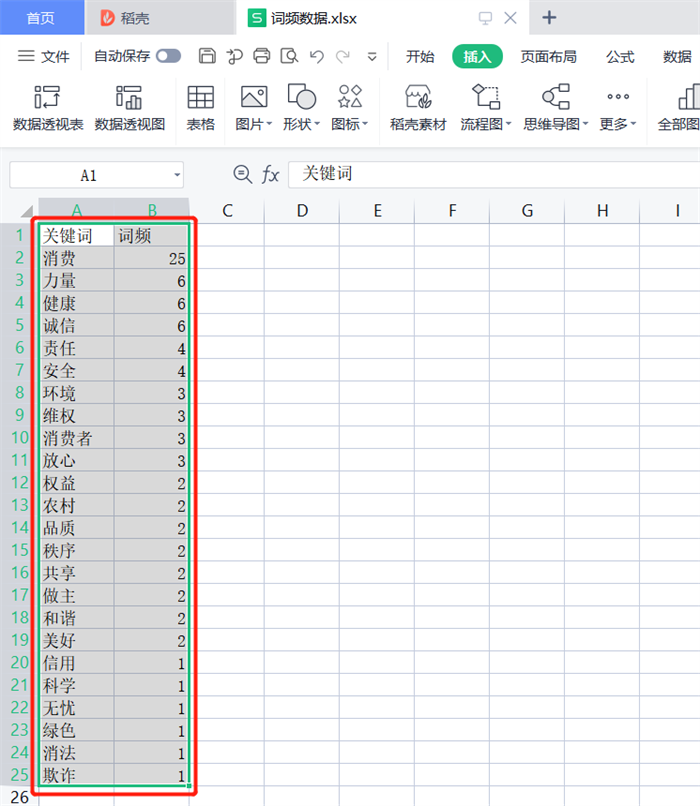Insert a pivot table (数据透视表)
This screenshot has height=806, width=700.
click(x=48, y=108)
